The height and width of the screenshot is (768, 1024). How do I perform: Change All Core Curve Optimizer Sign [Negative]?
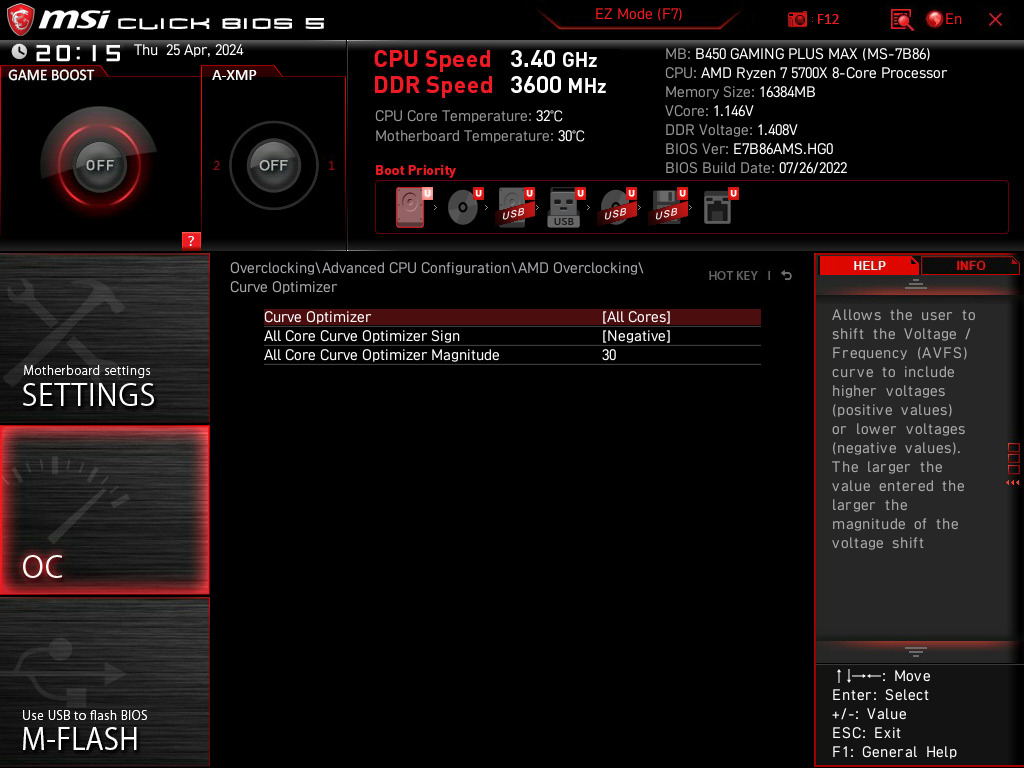(636, 336)
